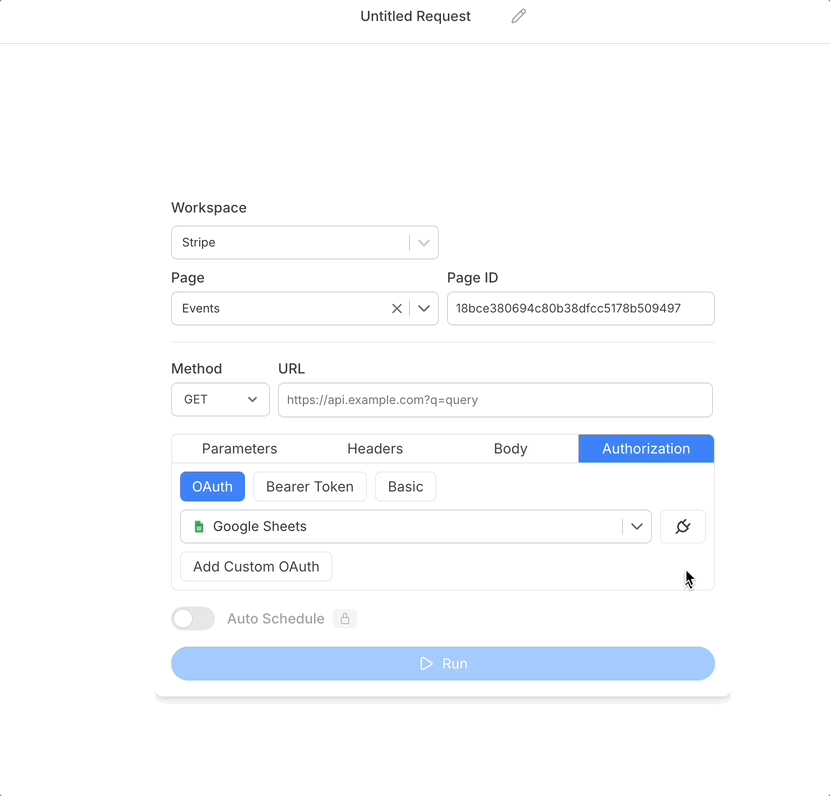The width and height of the screenshot is (830, 796).
Task: Click the Add Custom OAuth button
Action: [255, 566]
